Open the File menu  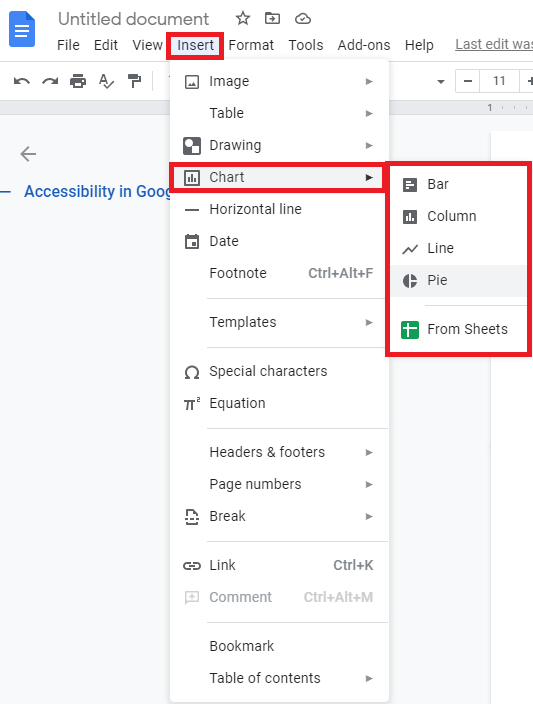point(68,45)
